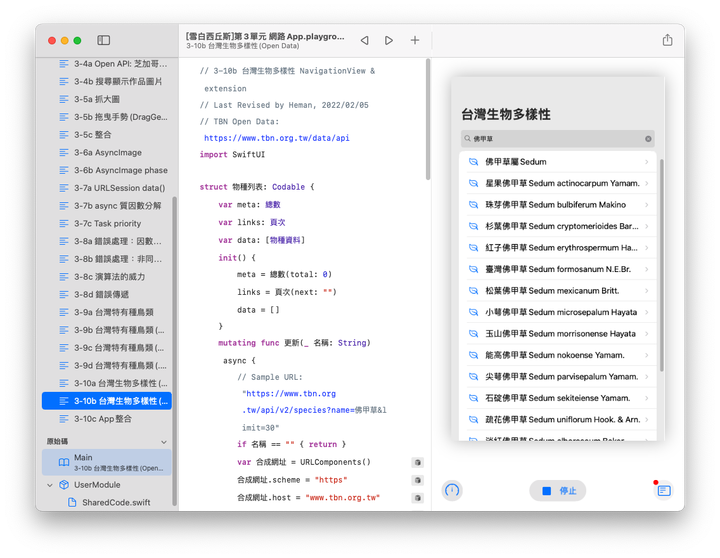Open 星果佛甲草 Sedum actinocarpum row
The height and width of the screenshot is (558, 720).
558,183
